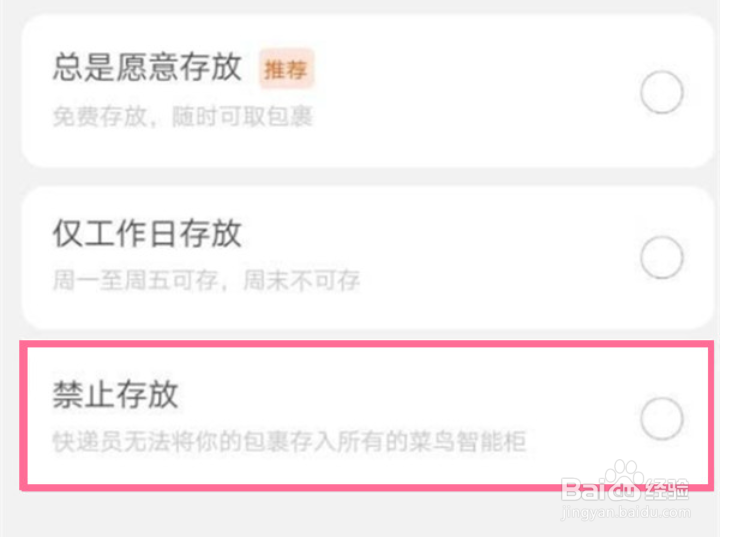Image resolution: width=732 pixels, height=538 pixels.
Task: Select the 仅工作日存放 radio button
Action: point(662,257)
